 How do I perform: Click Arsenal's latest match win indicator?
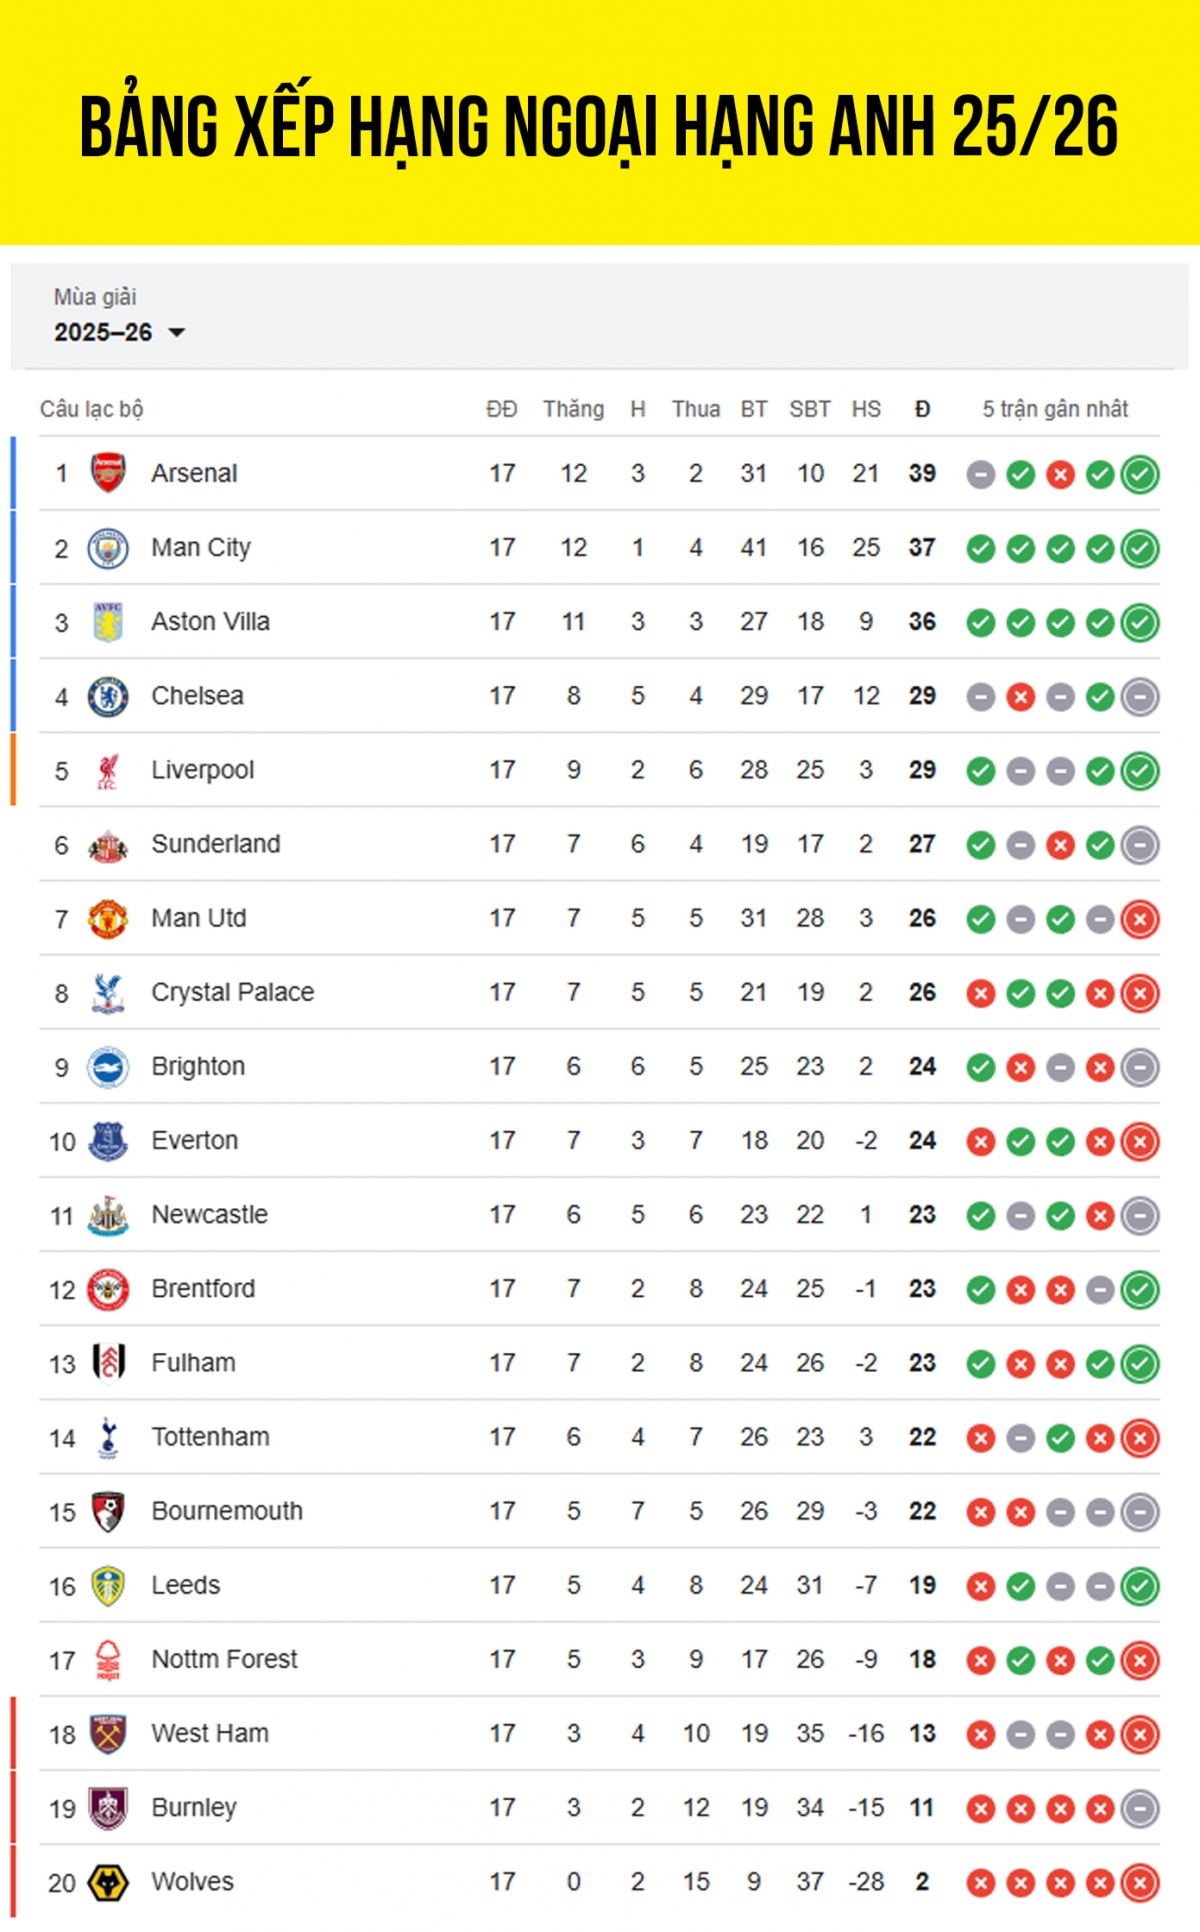1139,474
